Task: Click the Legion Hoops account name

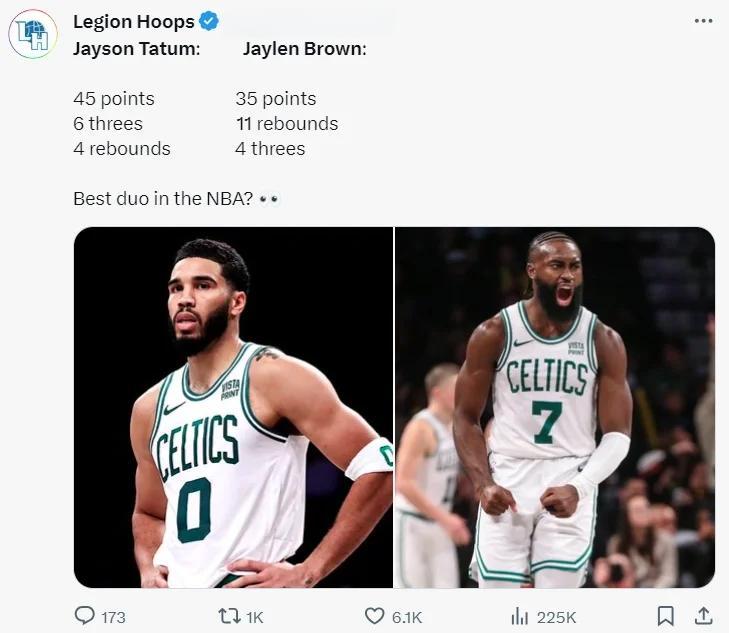Action: [134, 21]
